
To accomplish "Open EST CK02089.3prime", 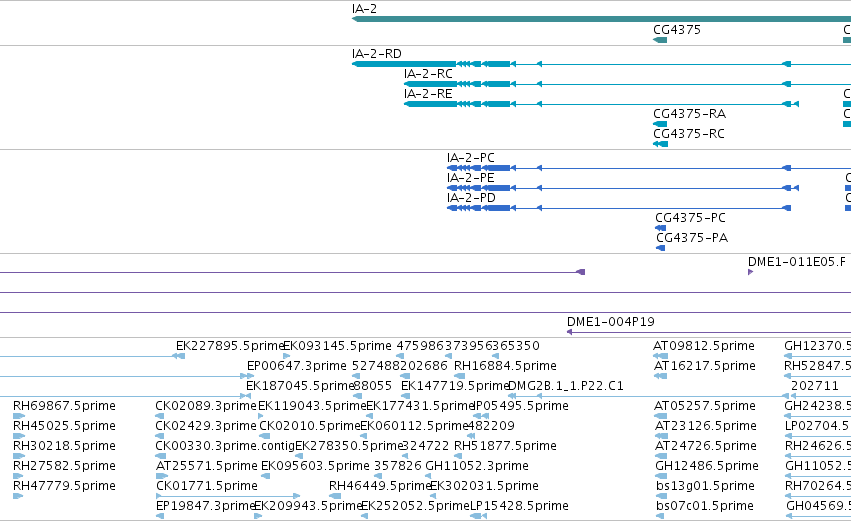I will click(206, 406).
